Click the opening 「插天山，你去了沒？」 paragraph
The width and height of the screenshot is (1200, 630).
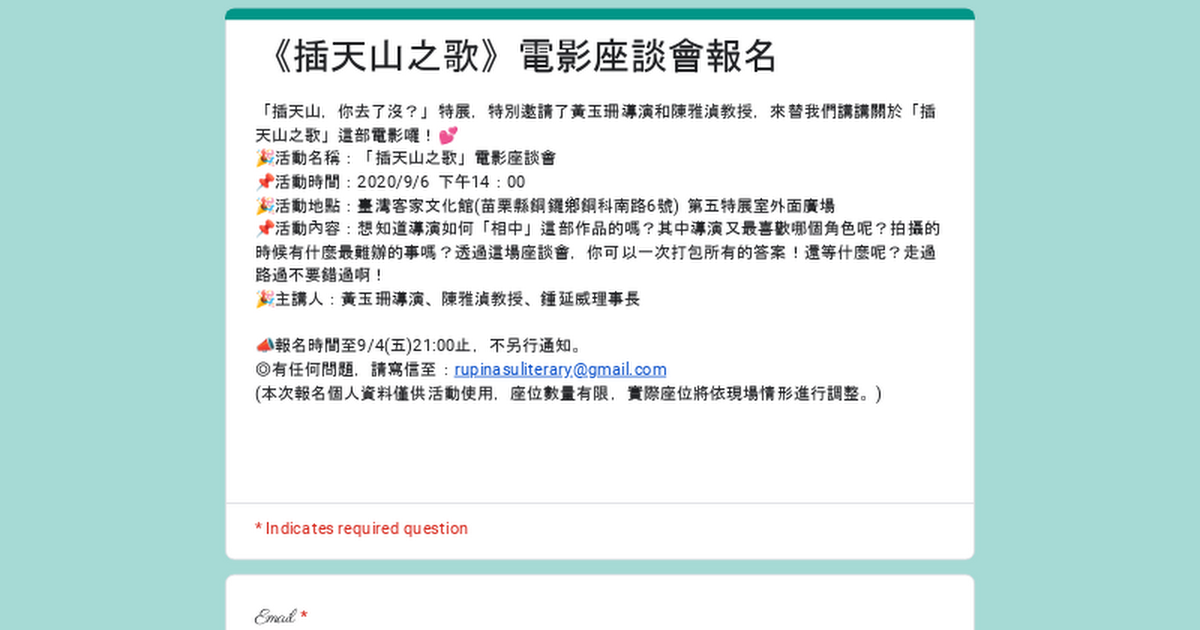click(598, 122)
